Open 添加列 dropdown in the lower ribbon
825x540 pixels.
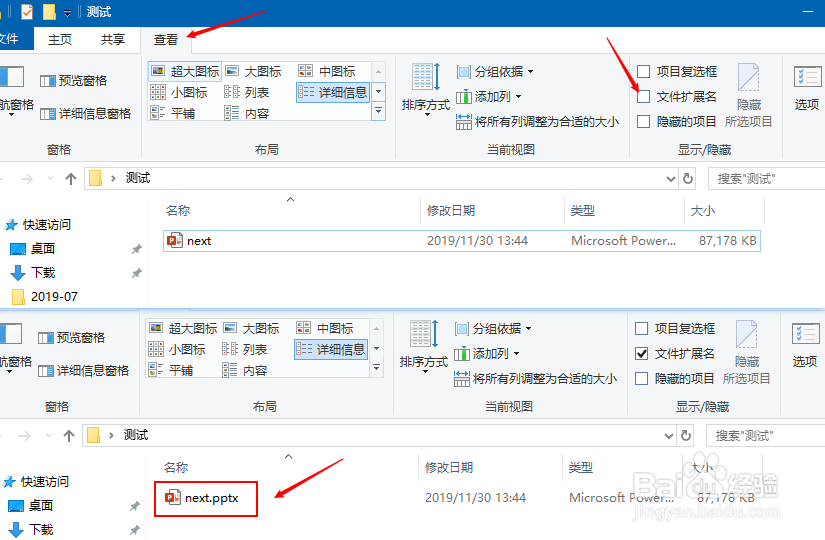(487, 354)
